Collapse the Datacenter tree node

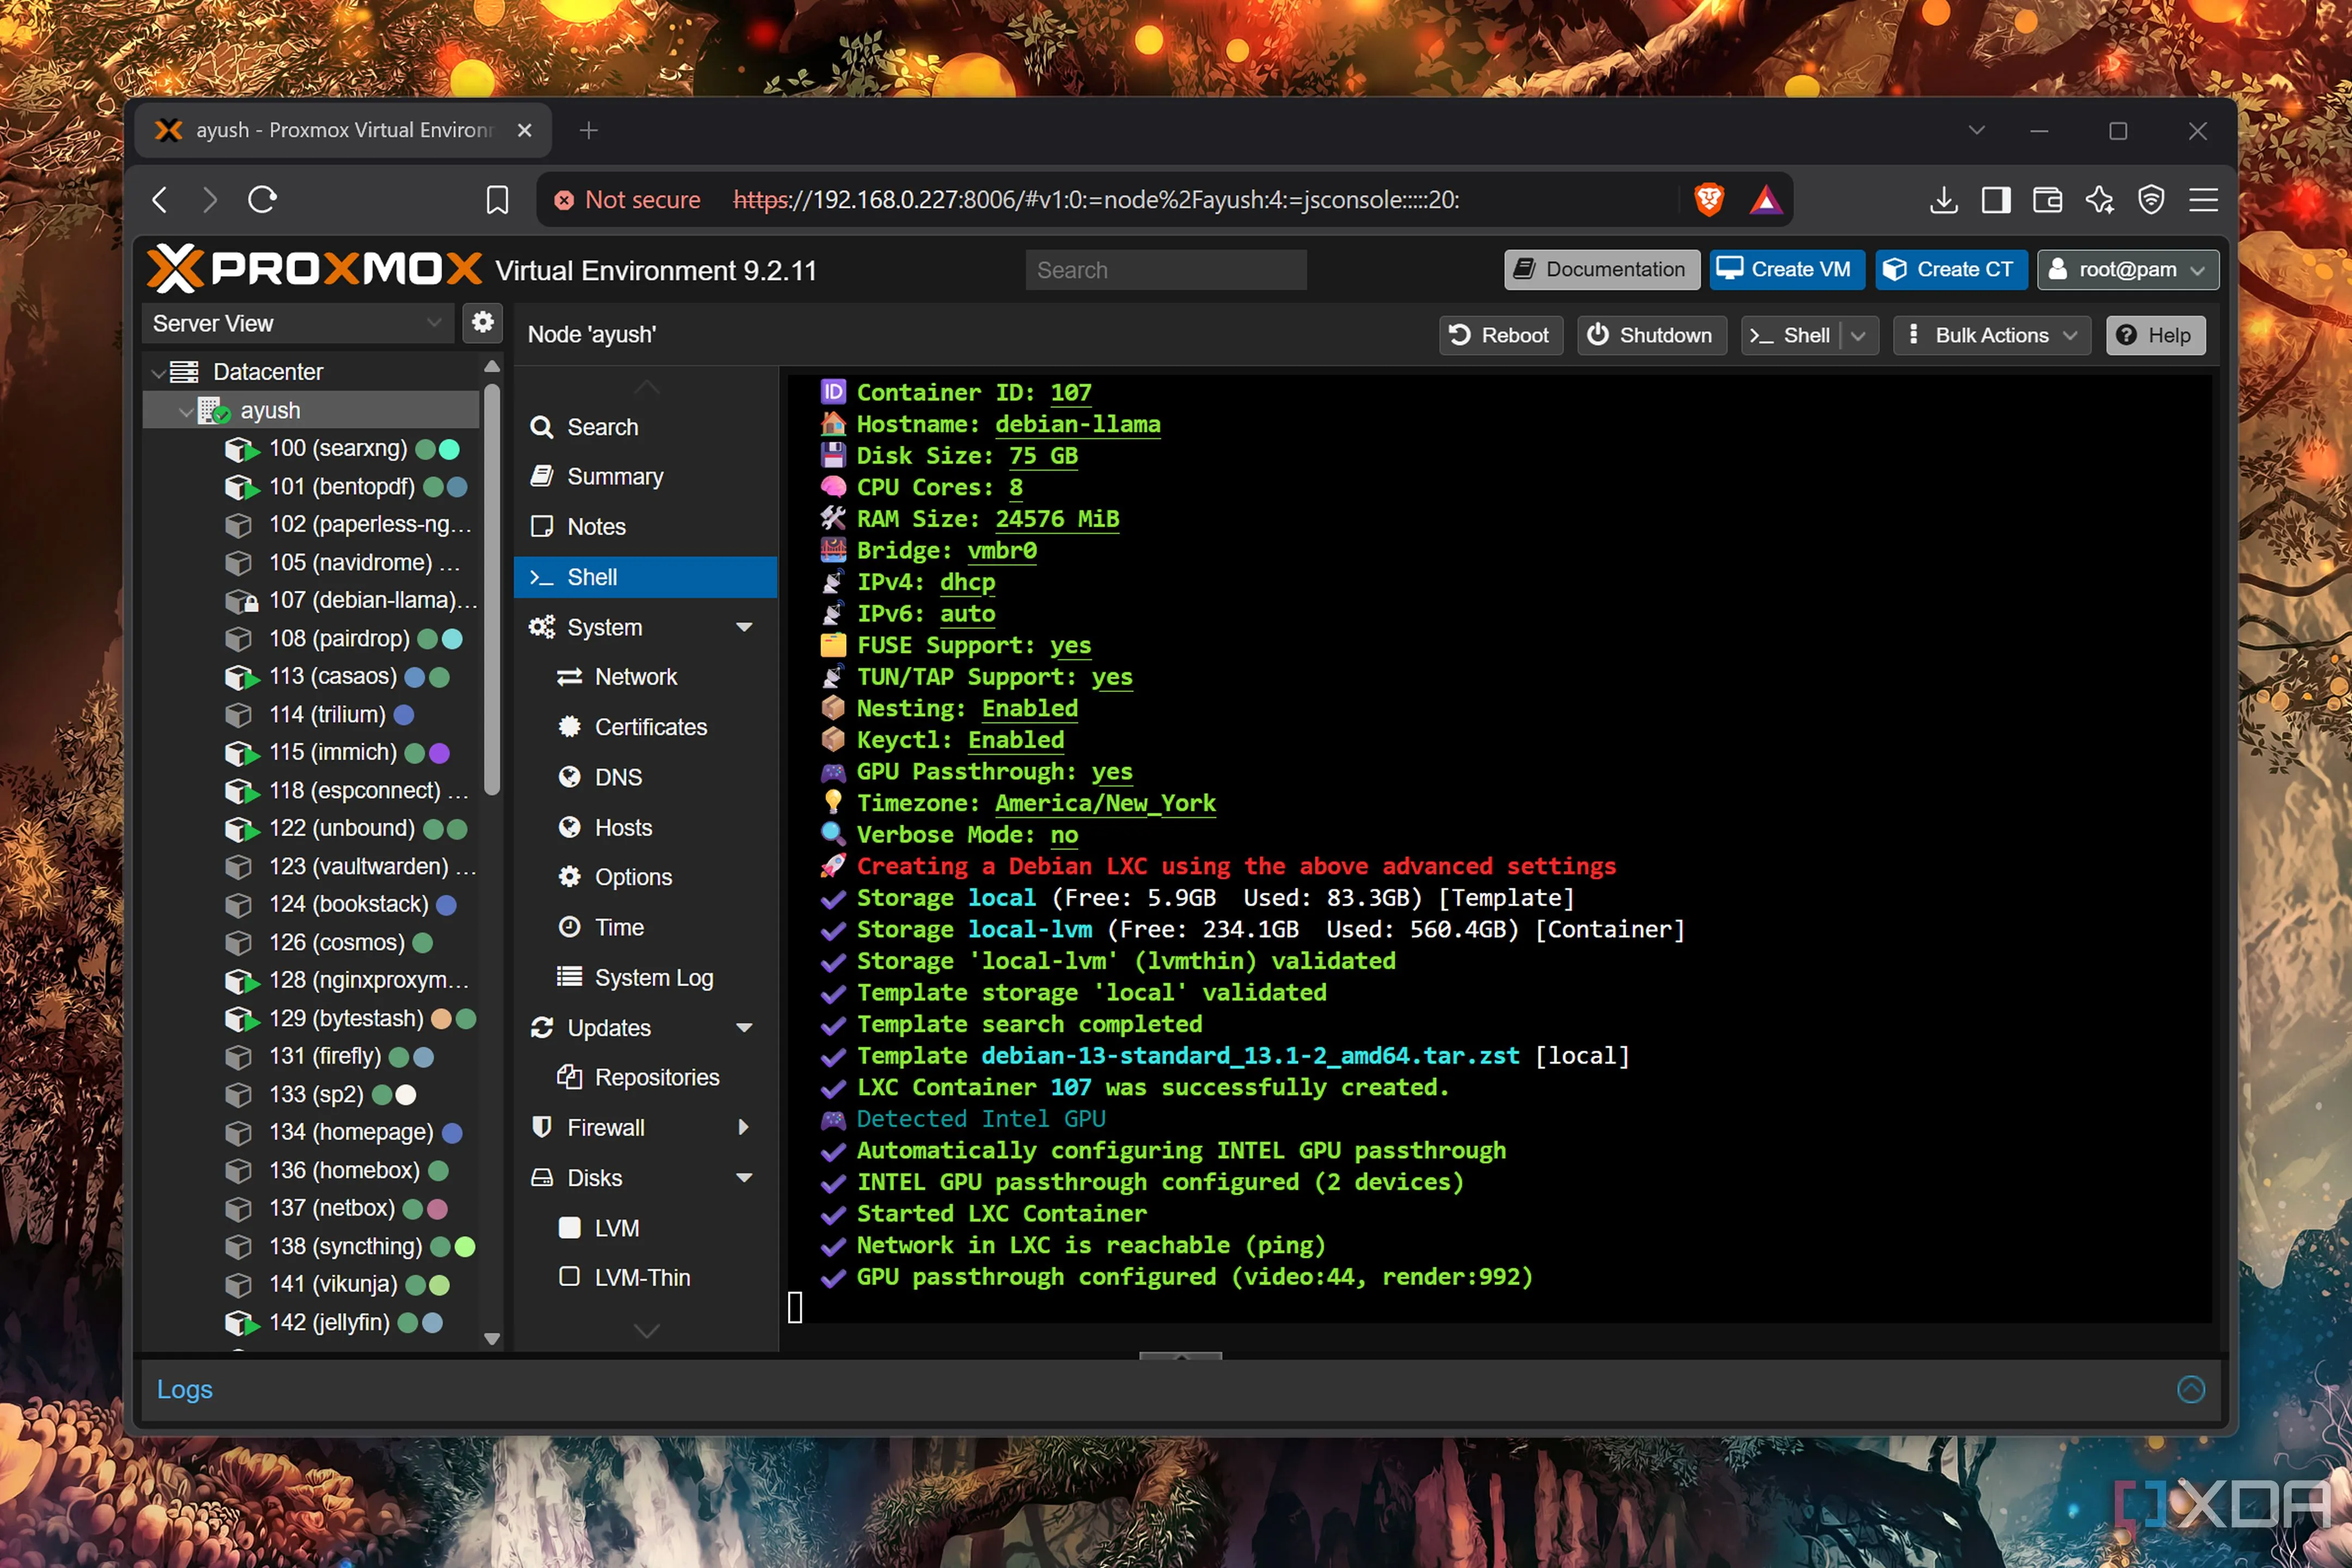(158, 373)
